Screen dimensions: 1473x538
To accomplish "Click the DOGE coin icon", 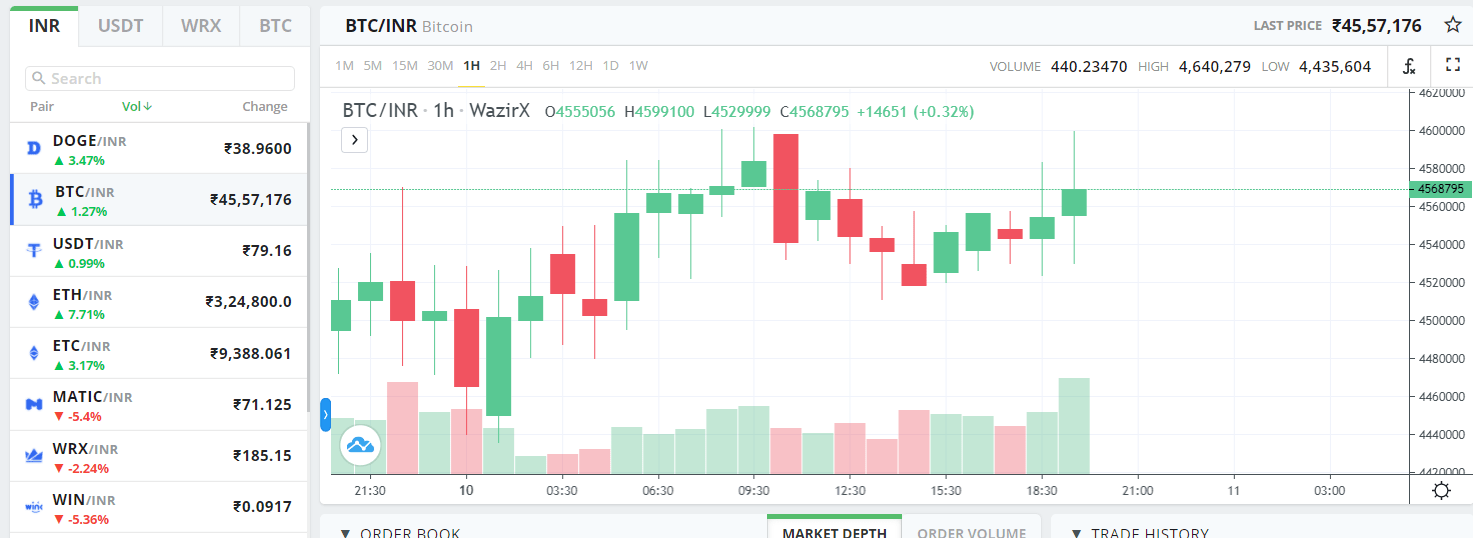I will [33, 149].
